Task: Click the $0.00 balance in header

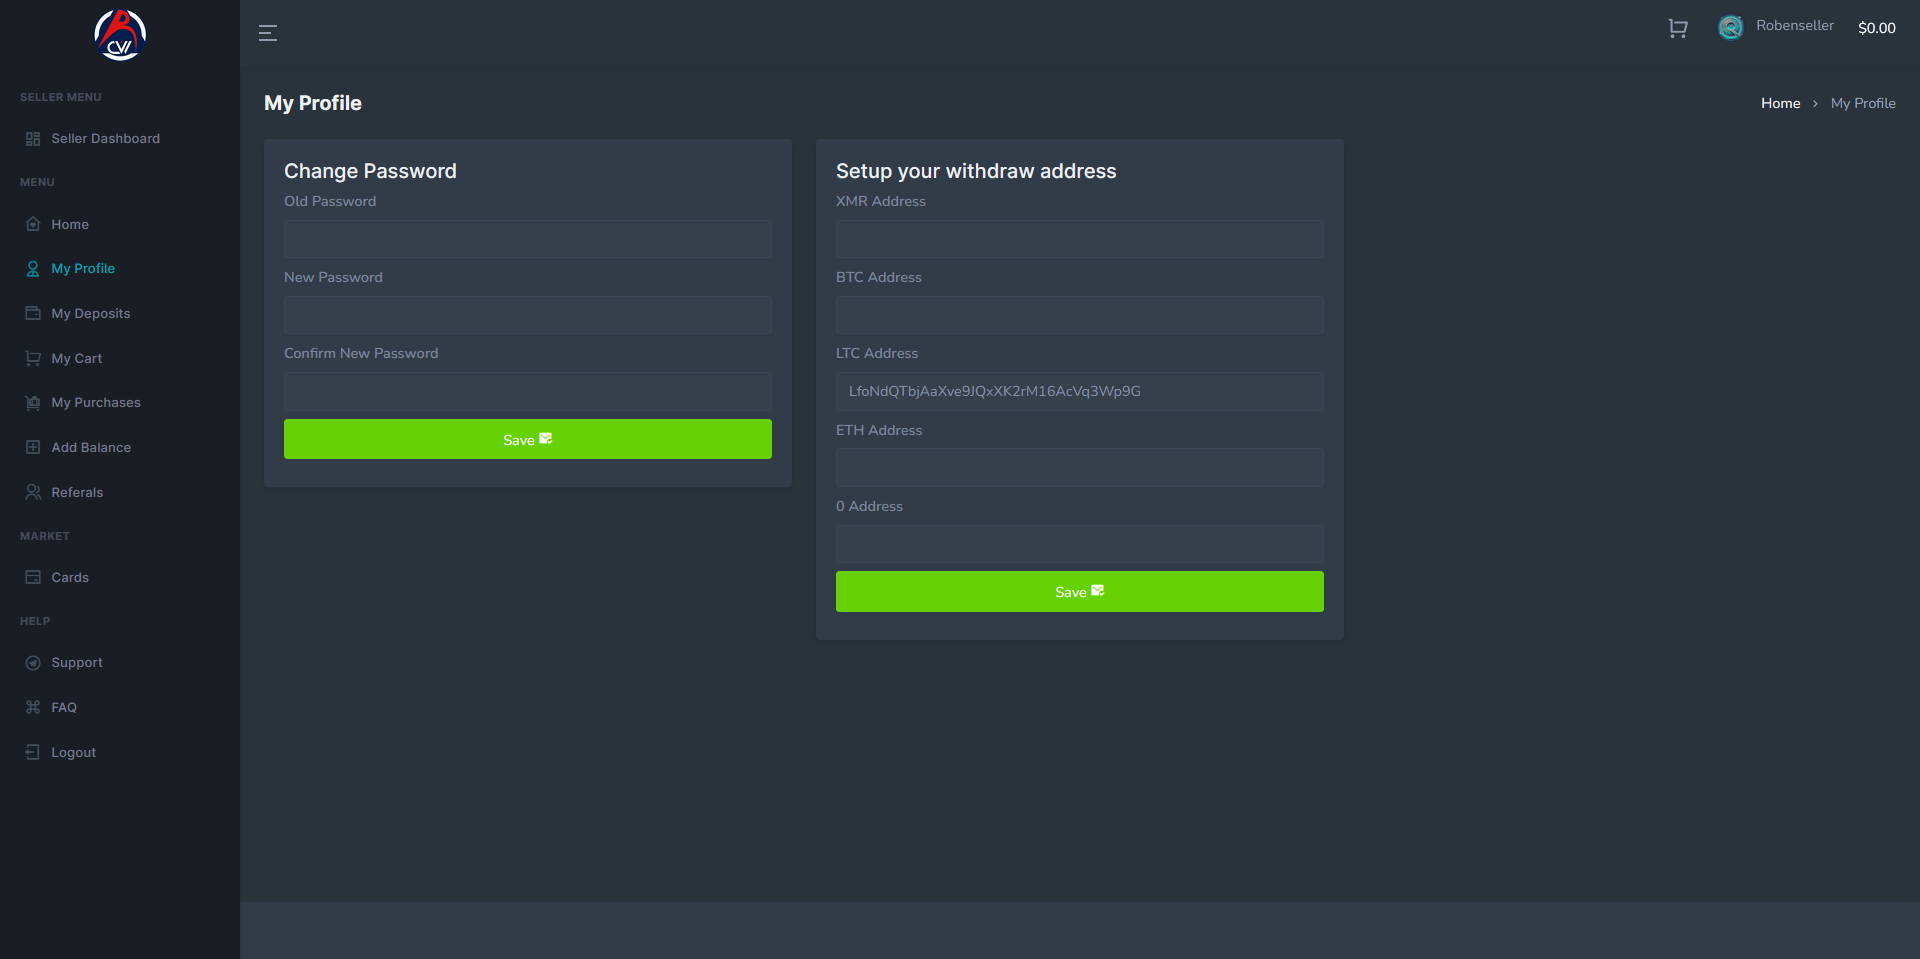Action: 1877,28
